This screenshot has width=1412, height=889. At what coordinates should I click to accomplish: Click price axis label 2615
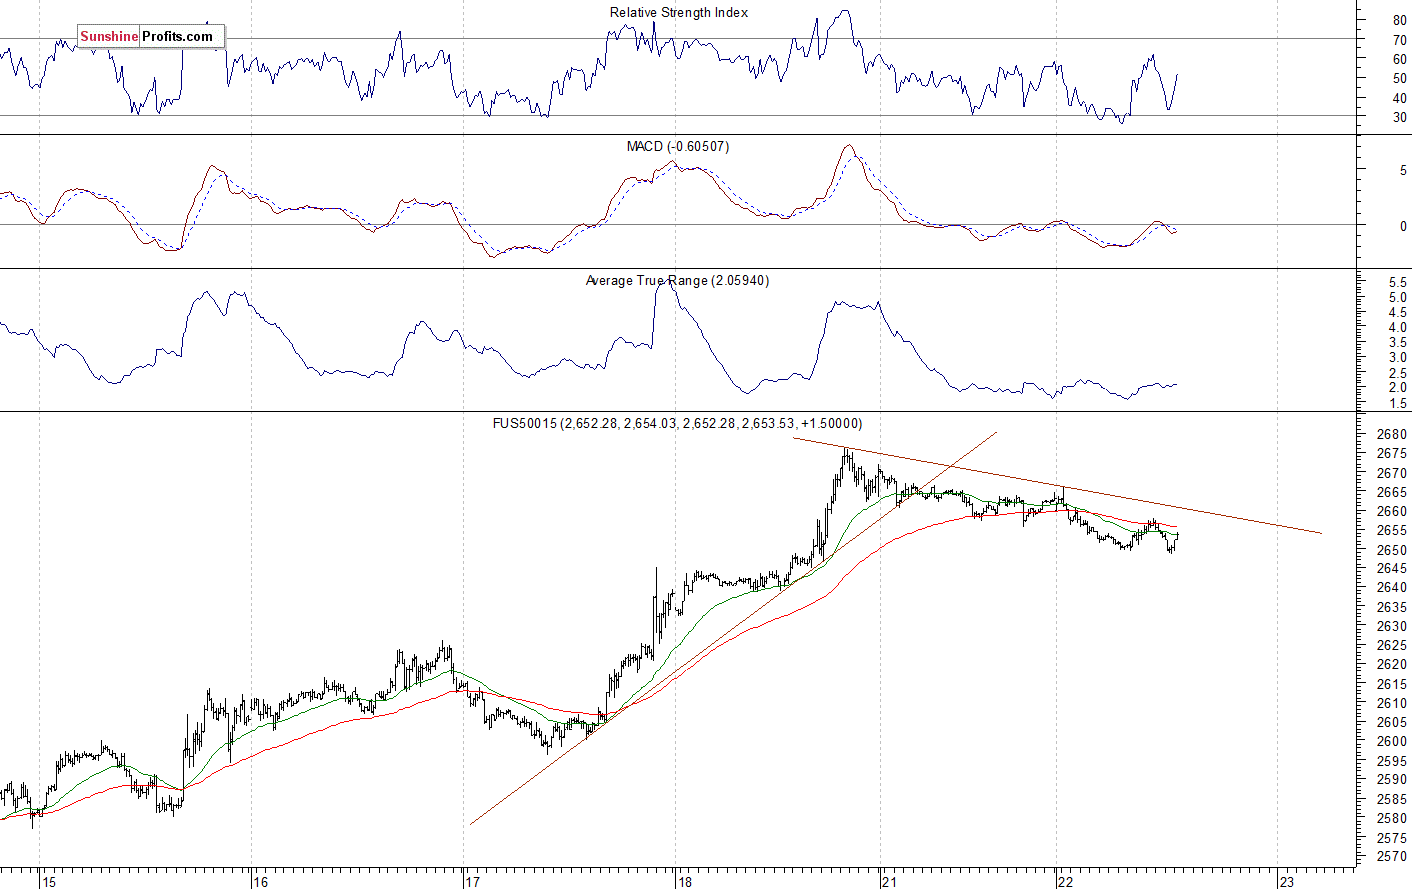[1392, 685]
